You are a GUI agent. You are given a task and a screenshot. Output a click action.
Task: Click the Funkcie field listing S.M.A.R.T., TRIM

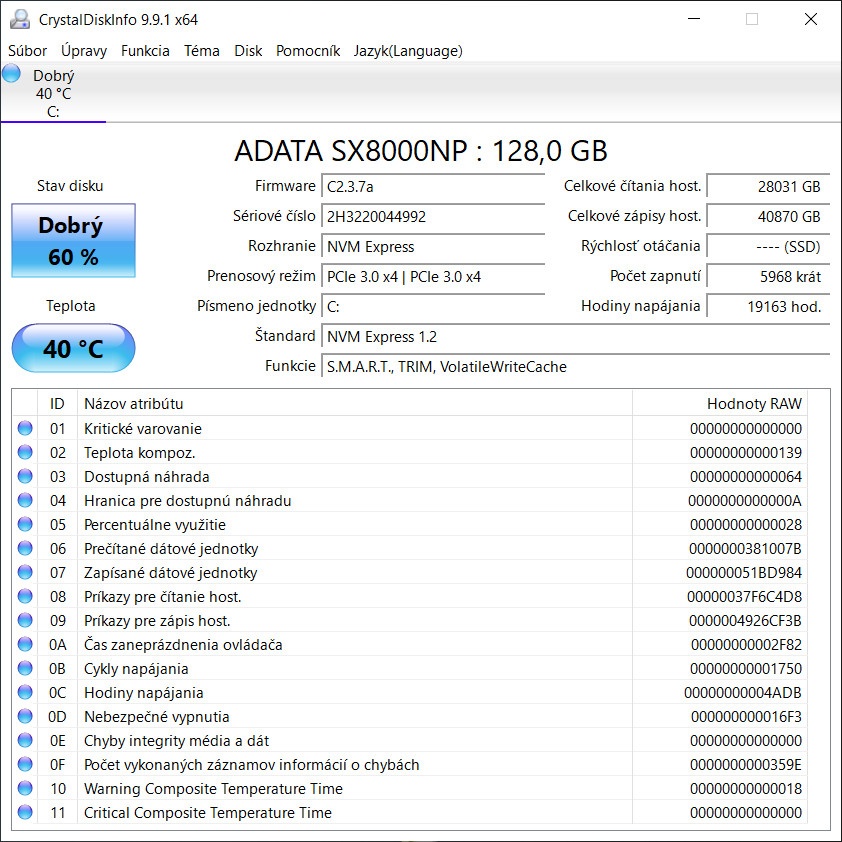tap(576, 367)
